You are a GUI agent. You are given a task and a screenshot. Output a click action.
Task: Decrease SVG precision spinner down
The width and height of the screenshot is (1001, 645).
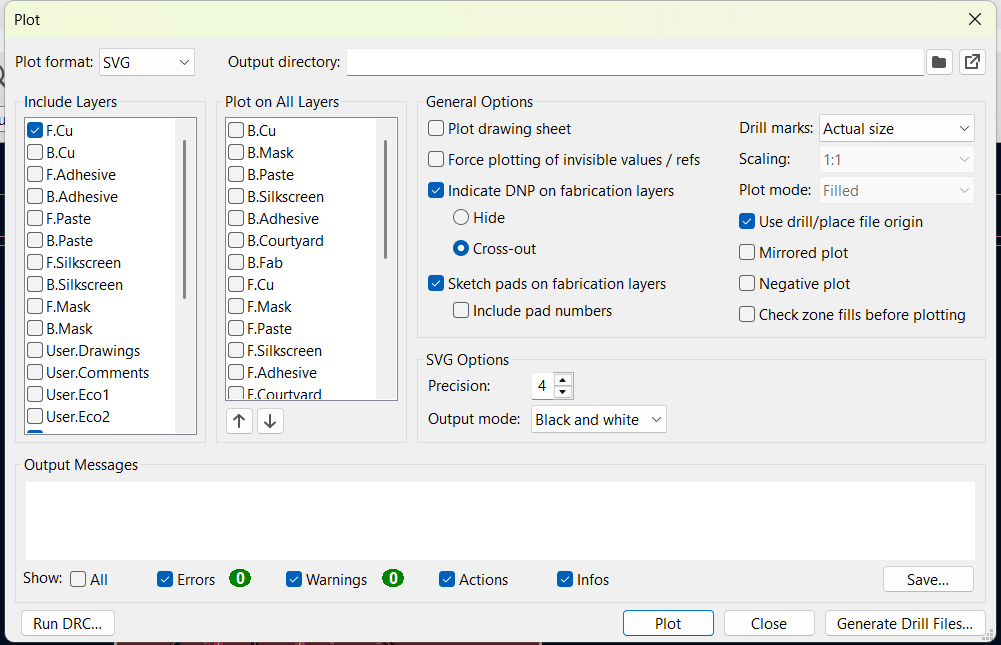click(x=562, y=391)
